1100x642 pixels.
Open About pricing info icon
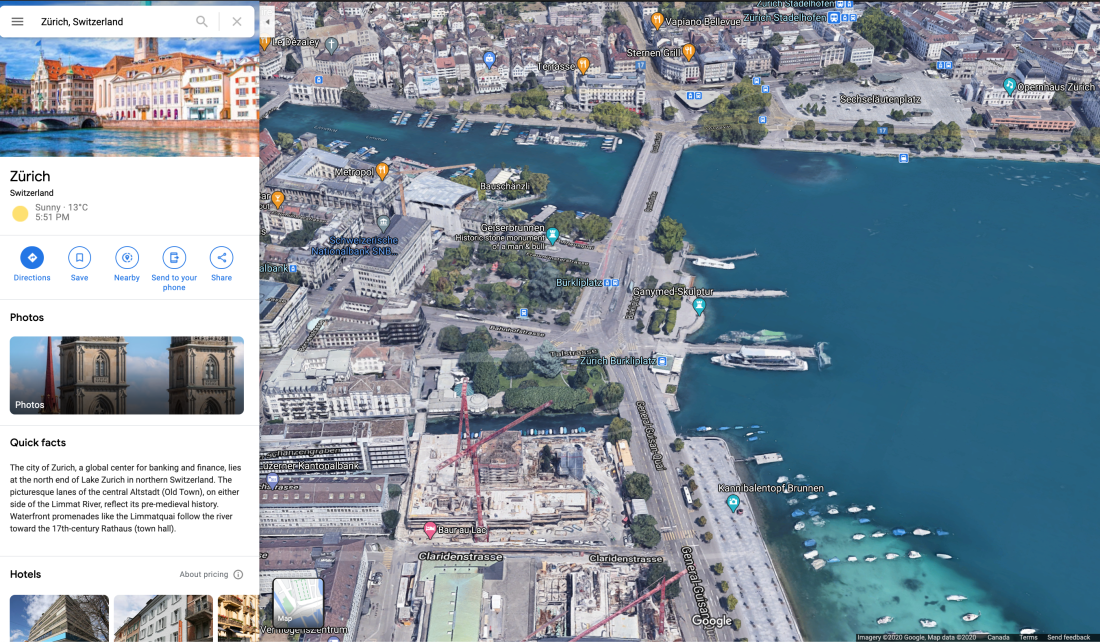(x=239, y=574)
